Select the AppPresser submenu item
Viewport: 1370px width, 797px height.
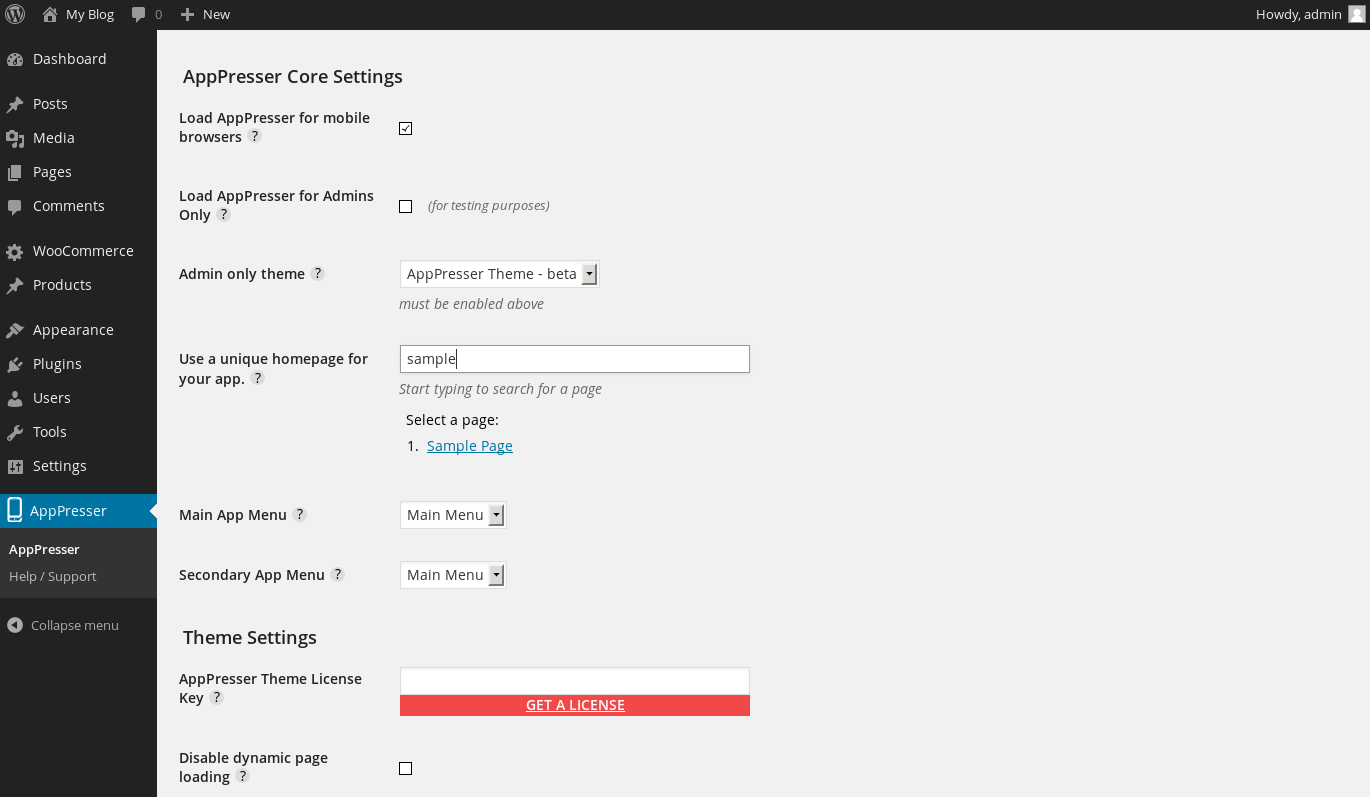44,549
